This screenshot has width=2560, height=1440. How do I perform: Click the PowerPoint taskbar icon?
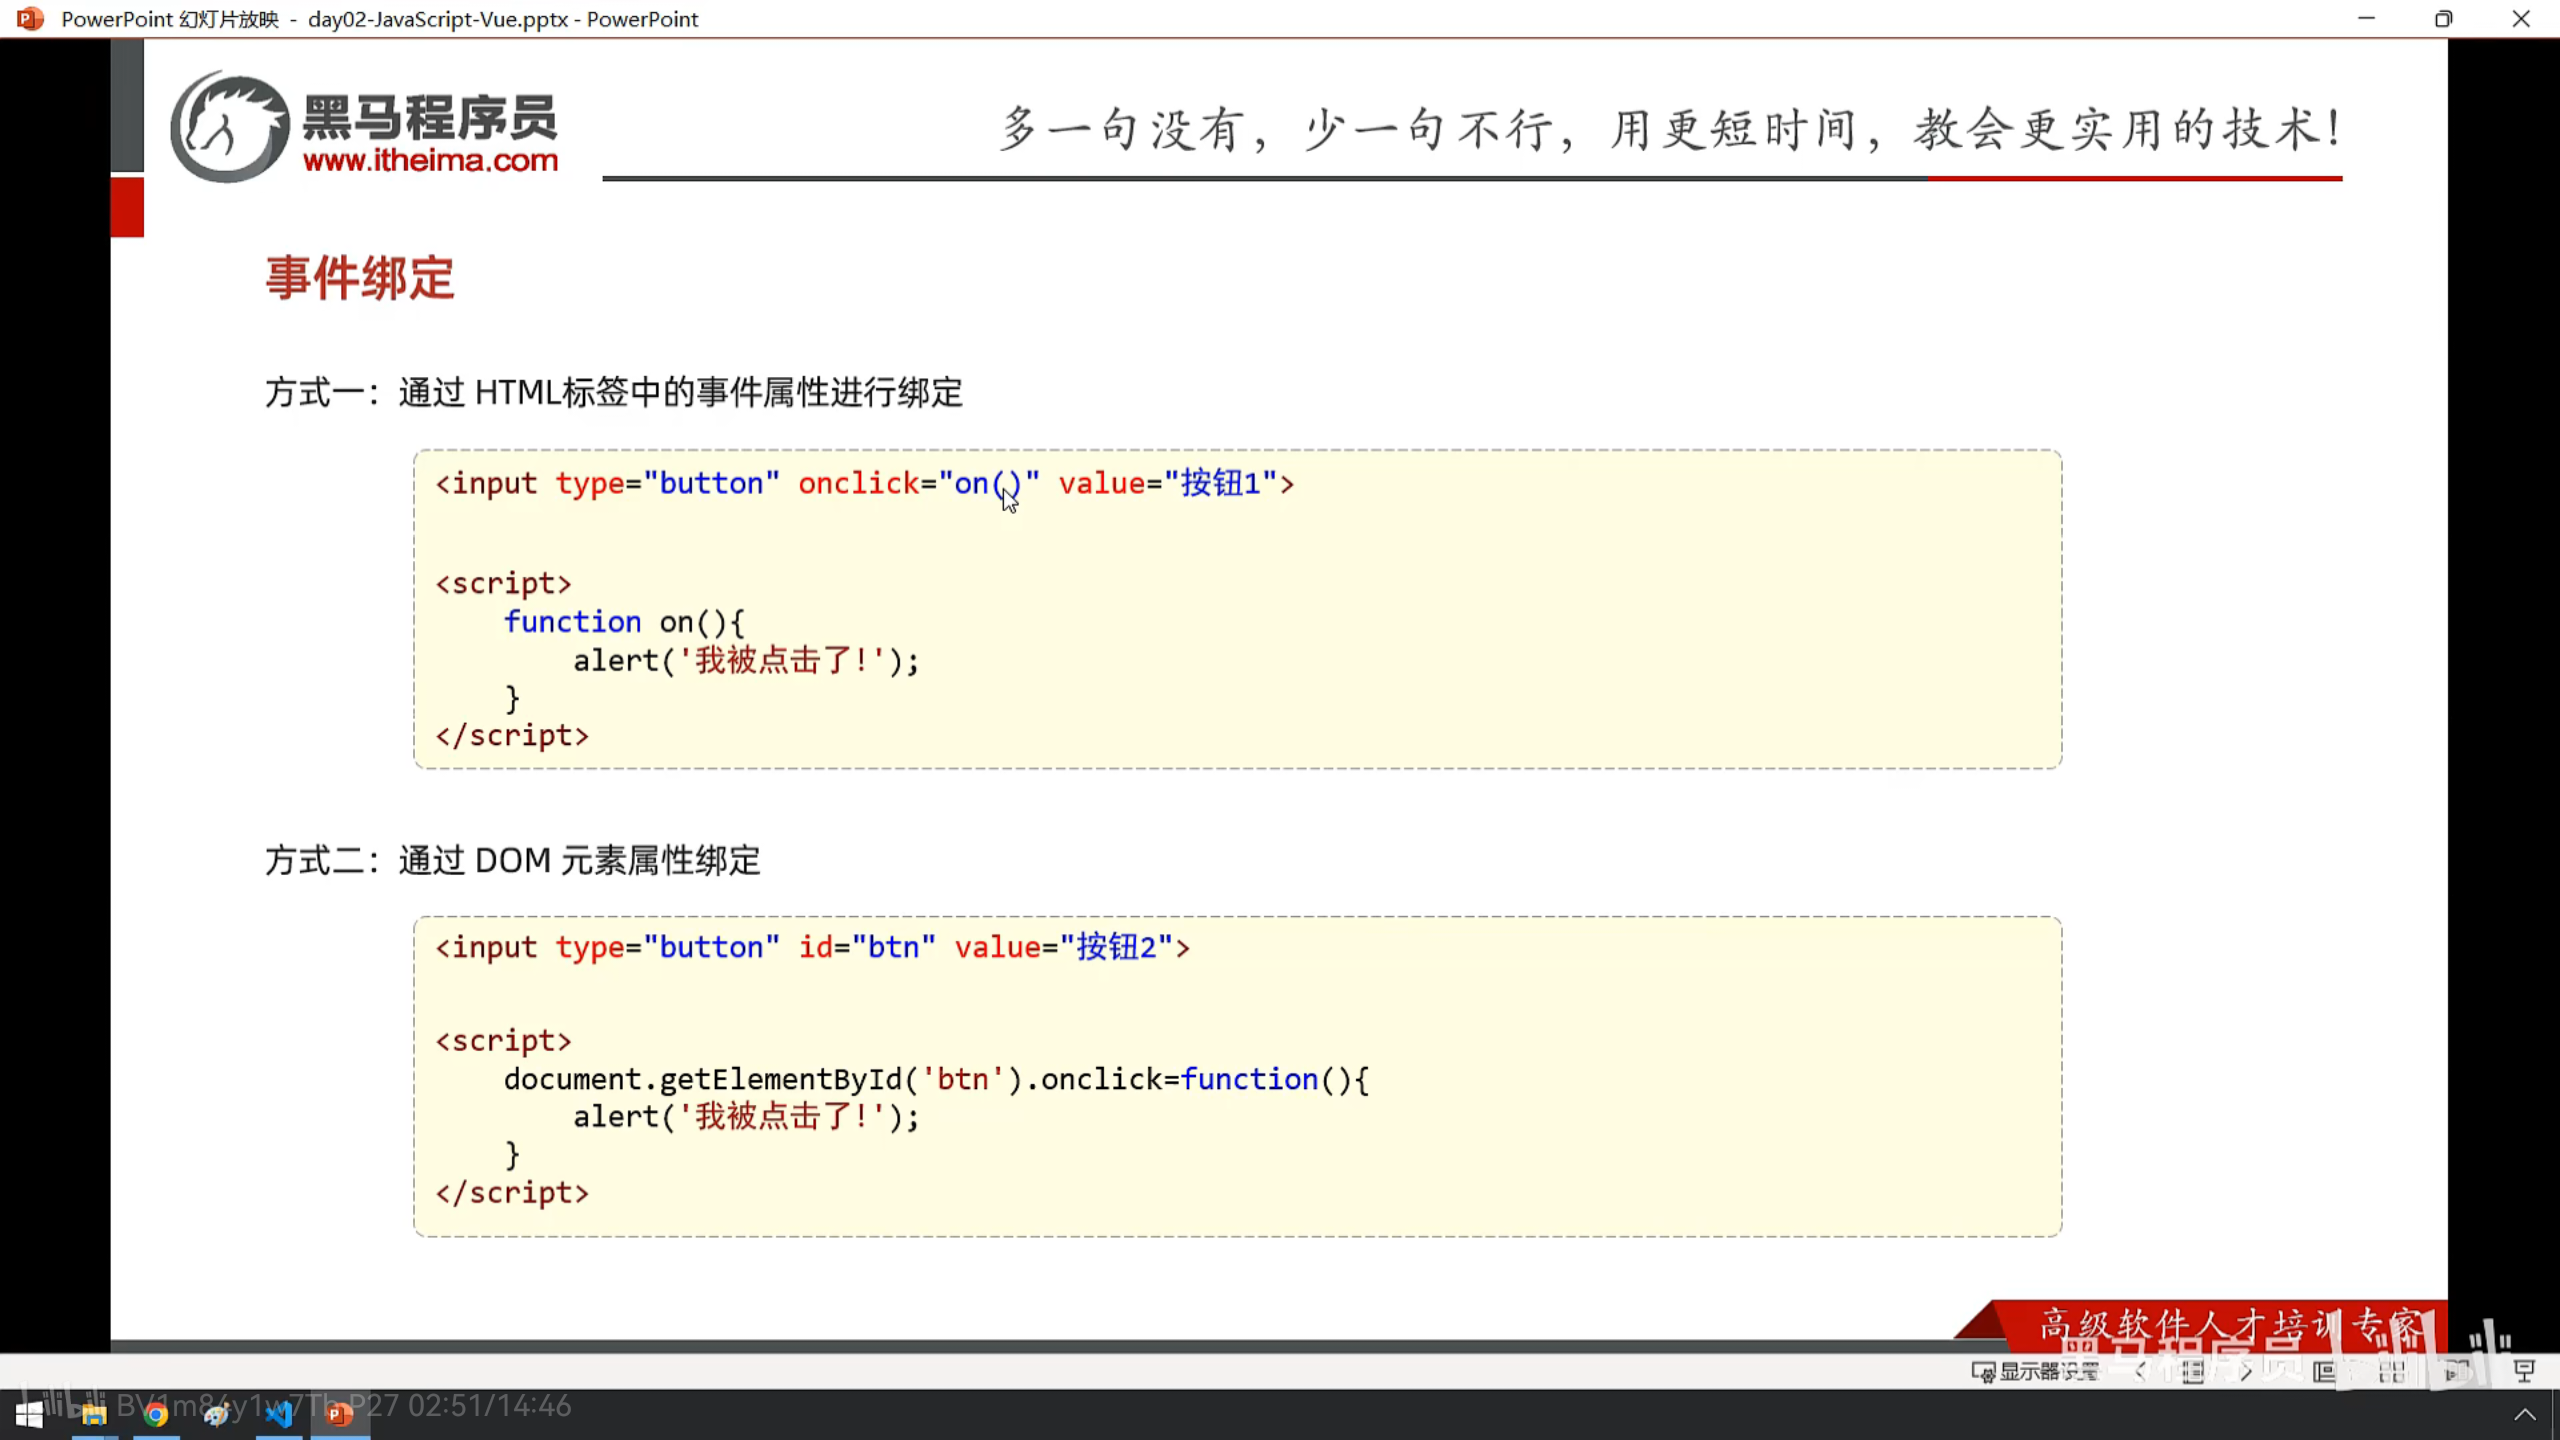pyautogui.click(x=340, y=1414)
